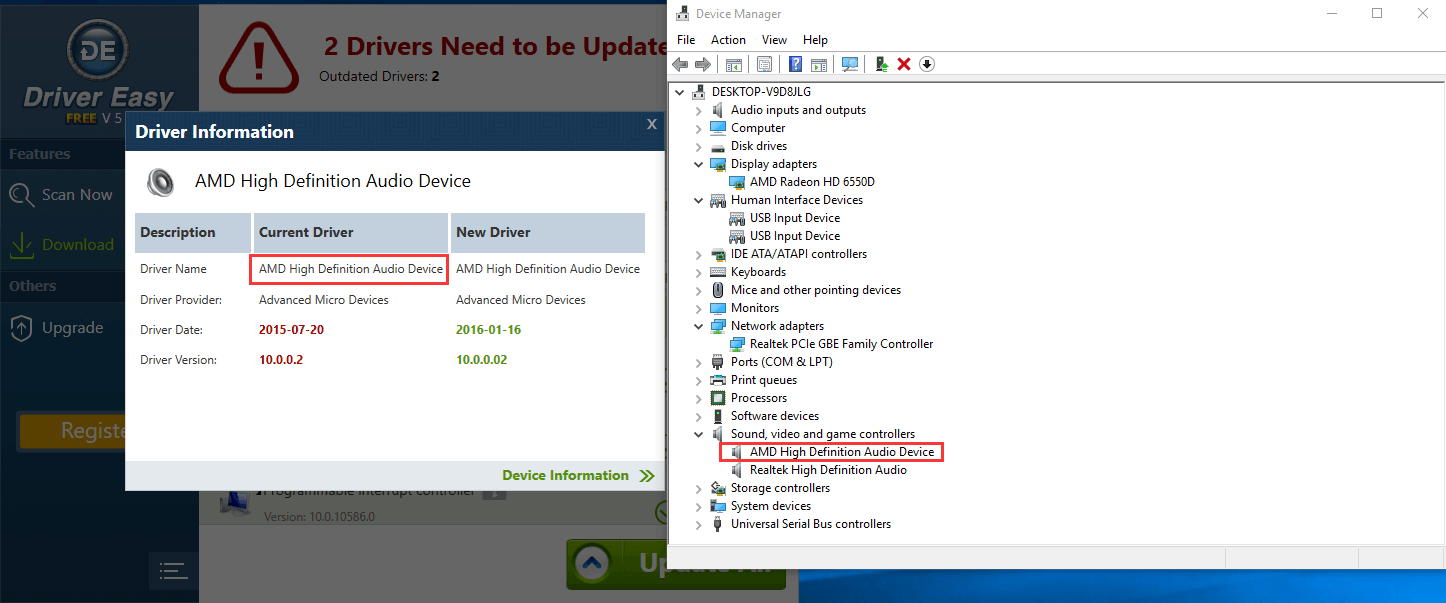Screen dimensions: 1446x603
Task: Select Realtek High Definition Audio device
Action: point(828,470)
